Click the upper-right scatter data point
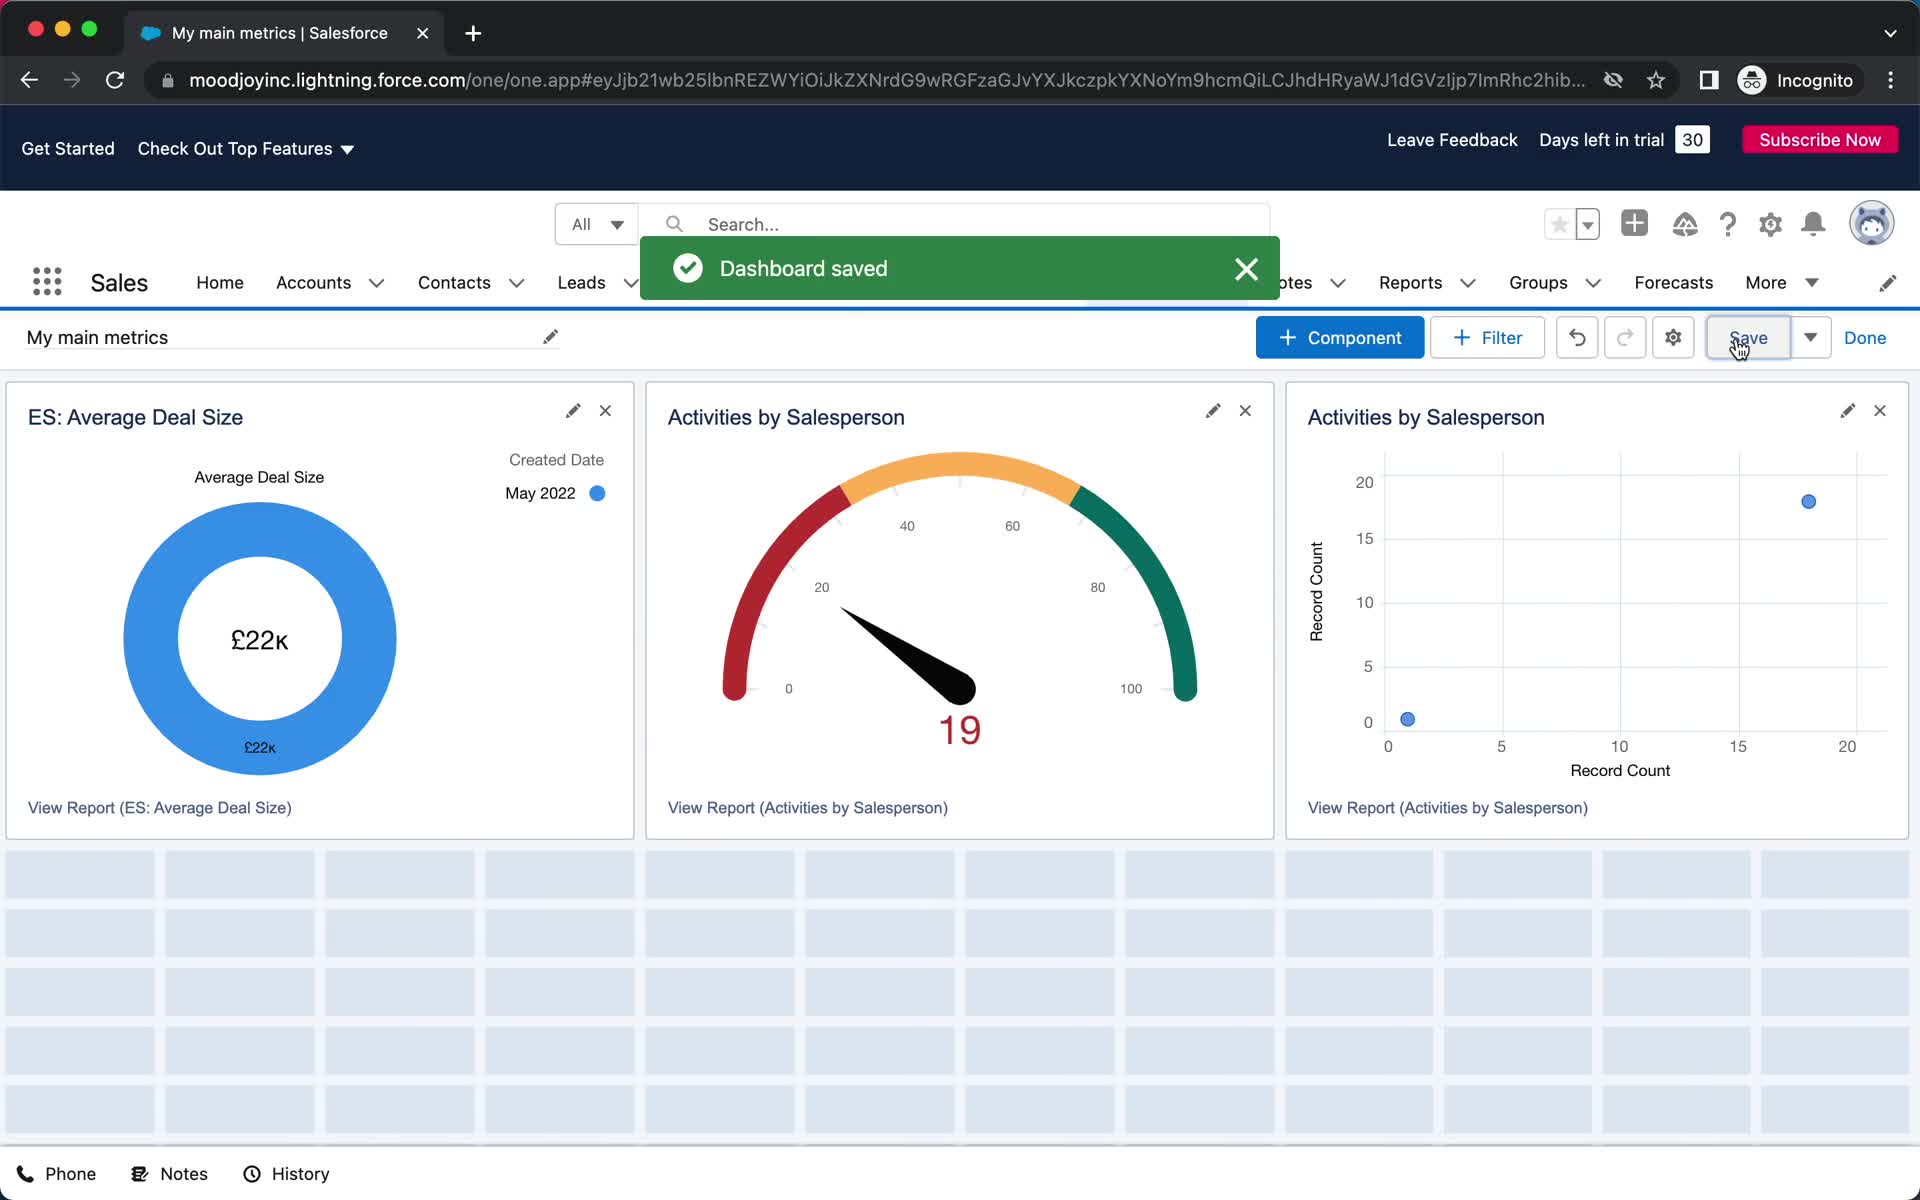The image size is (1920, 1200). tap(1808, 502)
